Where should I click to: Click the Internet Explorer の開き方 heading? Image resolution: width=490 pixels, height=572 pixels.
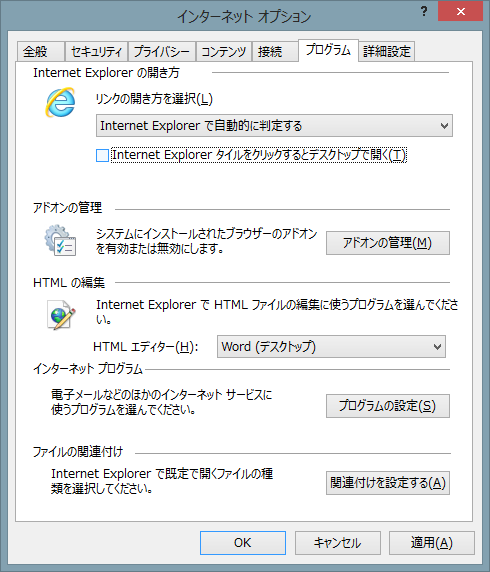coord(106,73)
